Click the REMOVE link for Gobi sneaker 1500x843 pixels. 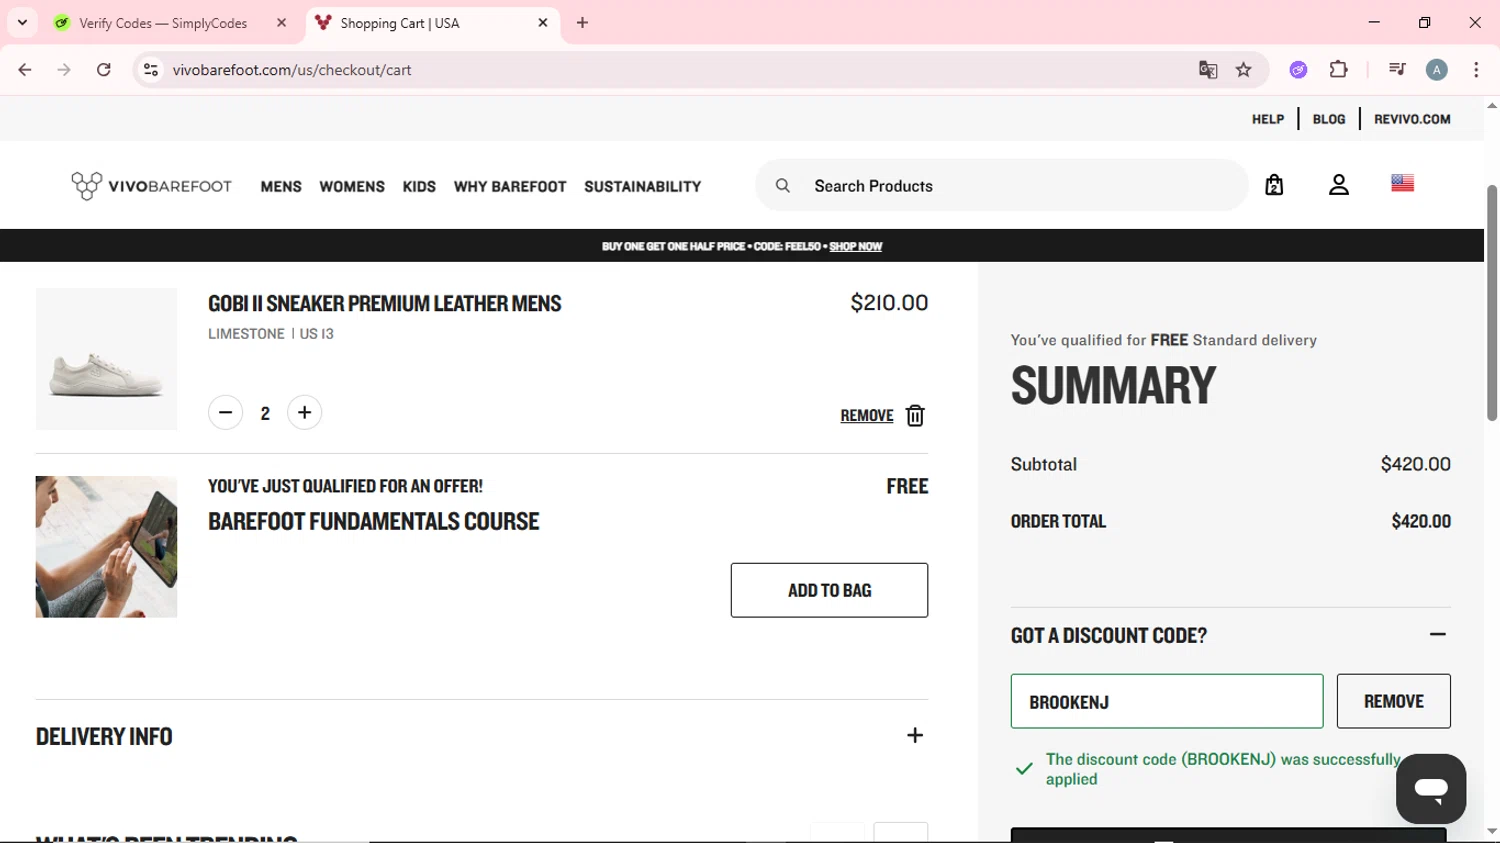tap(867, 416)
